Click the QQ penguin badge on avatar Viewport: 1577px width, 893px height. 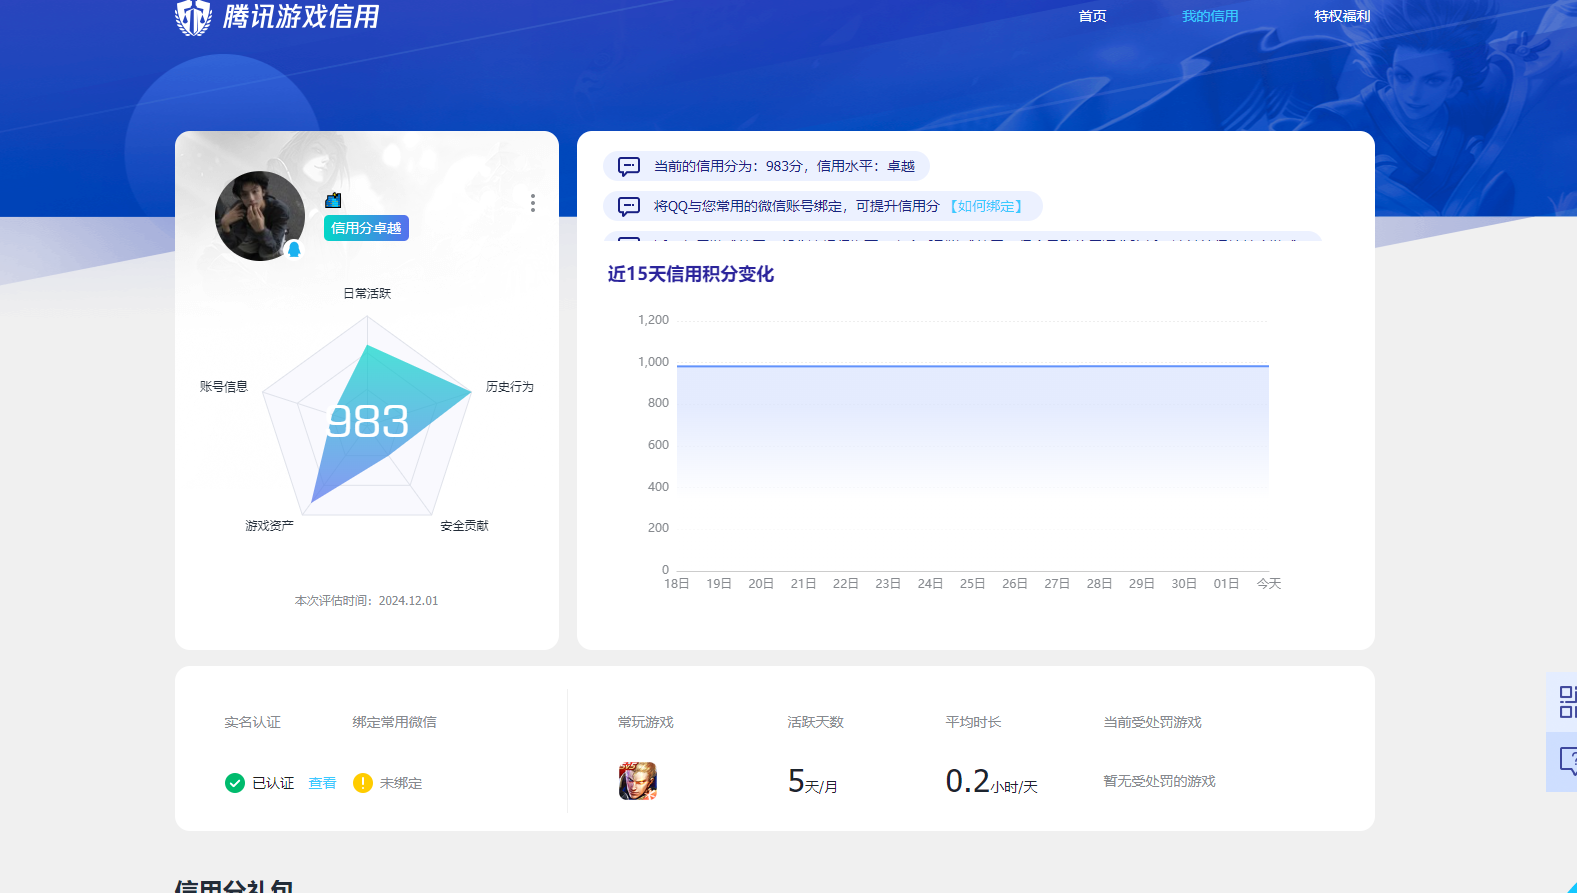click(x=294, y=249)
